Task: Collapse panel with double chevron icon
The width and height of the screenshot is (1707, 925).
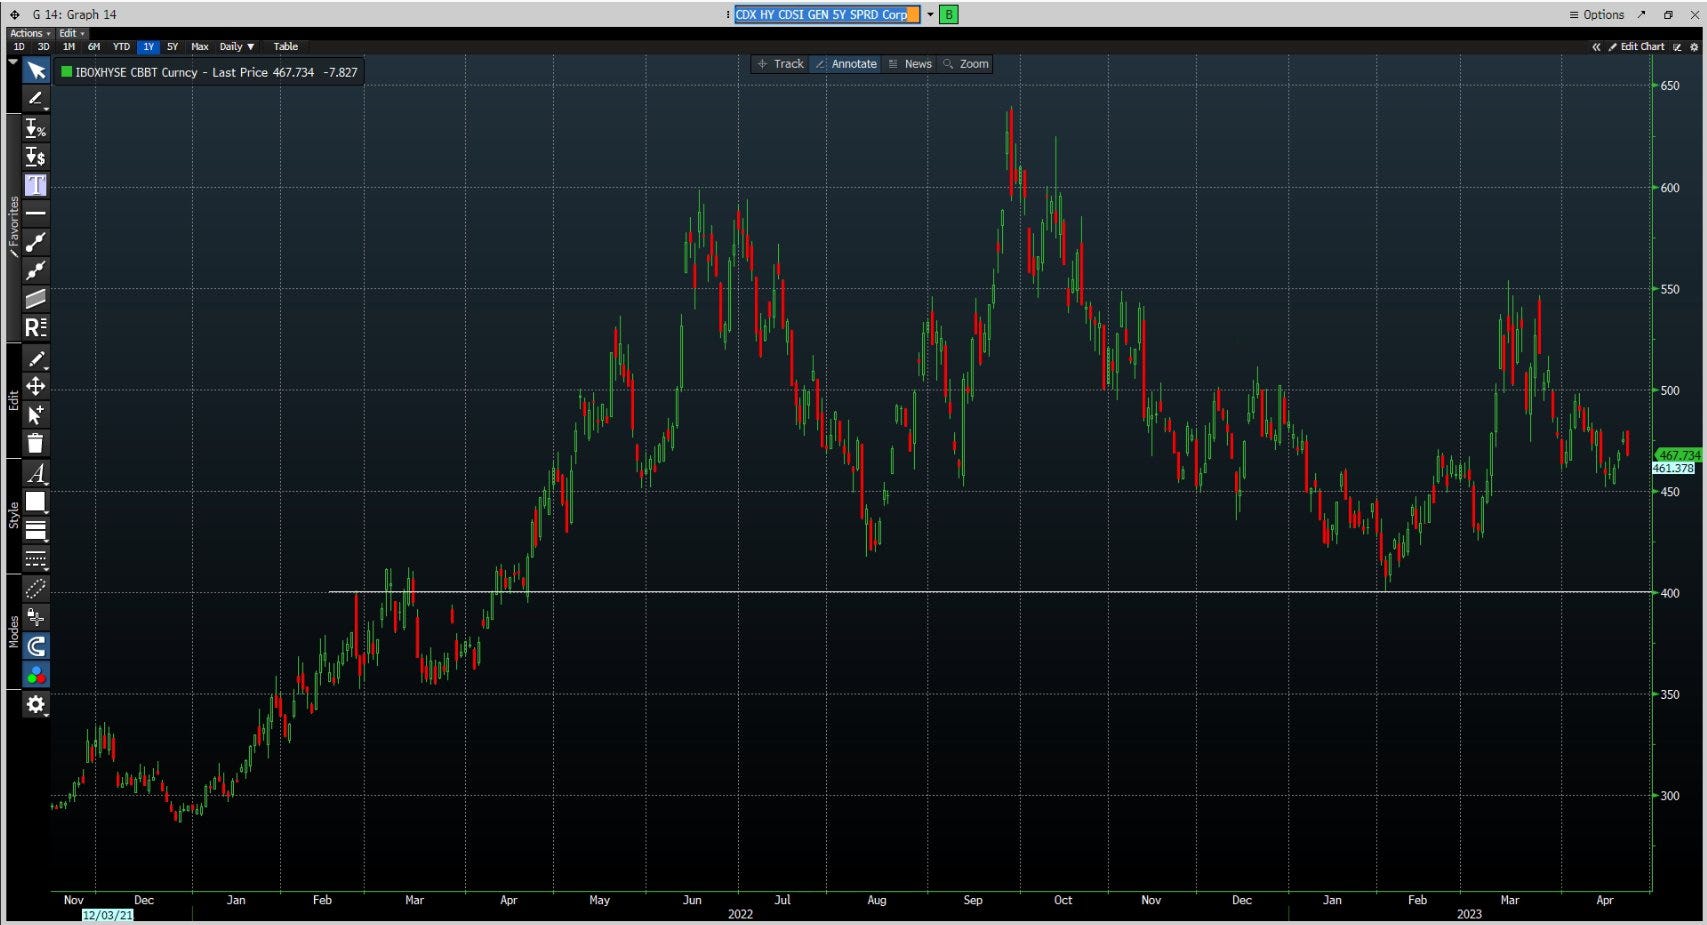Action: [1596, 47]
